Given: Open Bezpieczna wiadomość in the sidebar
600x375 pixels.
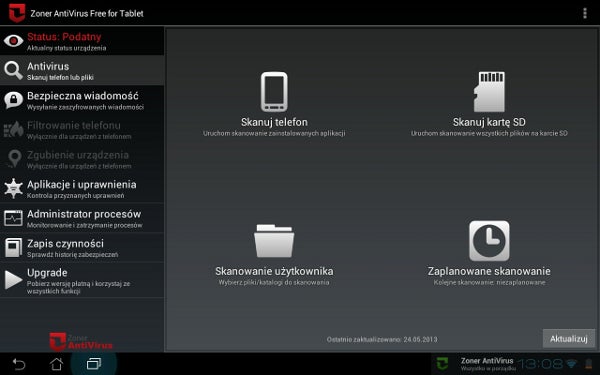Looking at the screenshot, I should (x=82, y=100).
